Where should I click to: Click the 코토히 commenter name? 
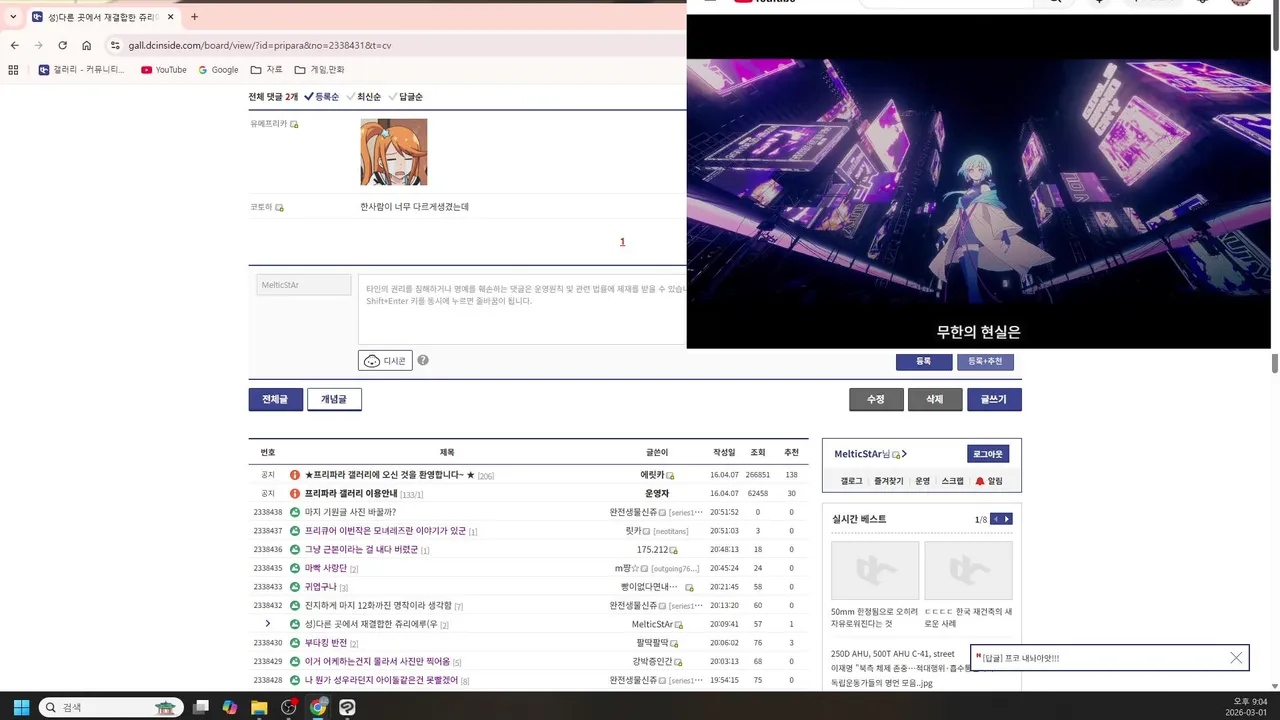[261, 207]
